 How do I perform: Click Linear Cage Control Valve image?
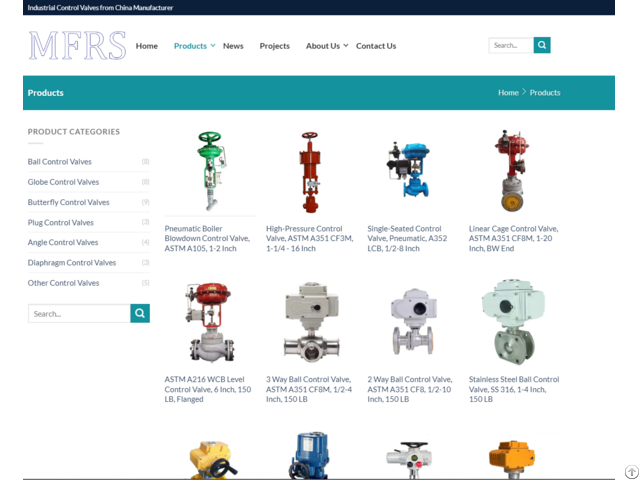512,171
